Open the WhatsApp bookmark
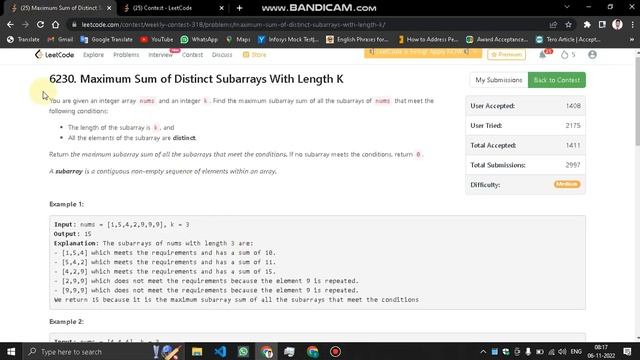 coord(199,40)
